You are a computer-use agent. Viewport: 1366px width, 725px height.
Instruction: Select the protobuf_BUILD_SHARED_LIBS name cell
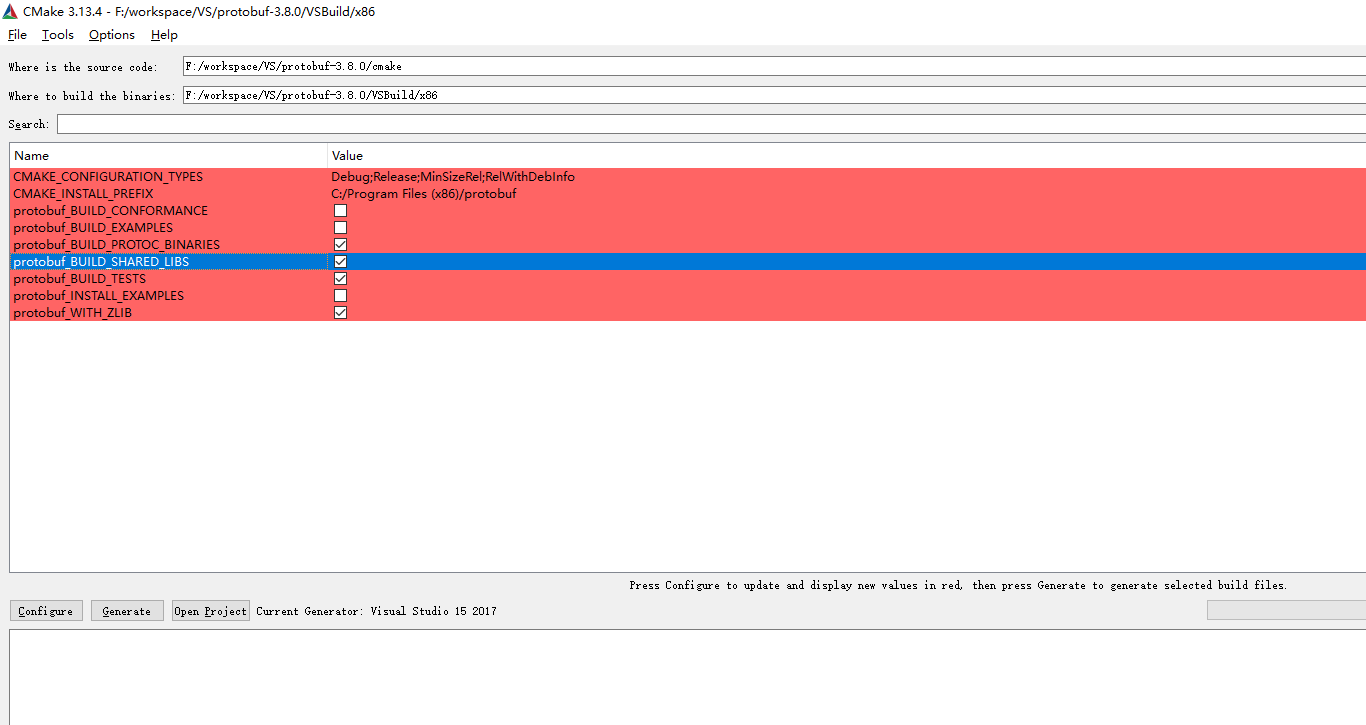[169, 262]
